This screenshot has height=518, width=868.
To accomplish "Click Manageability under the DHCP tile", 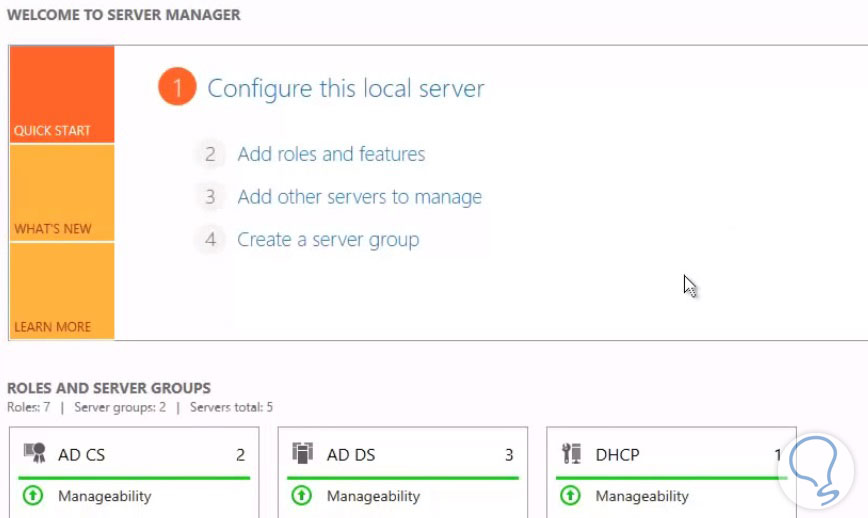I will [x=641, y=496].
